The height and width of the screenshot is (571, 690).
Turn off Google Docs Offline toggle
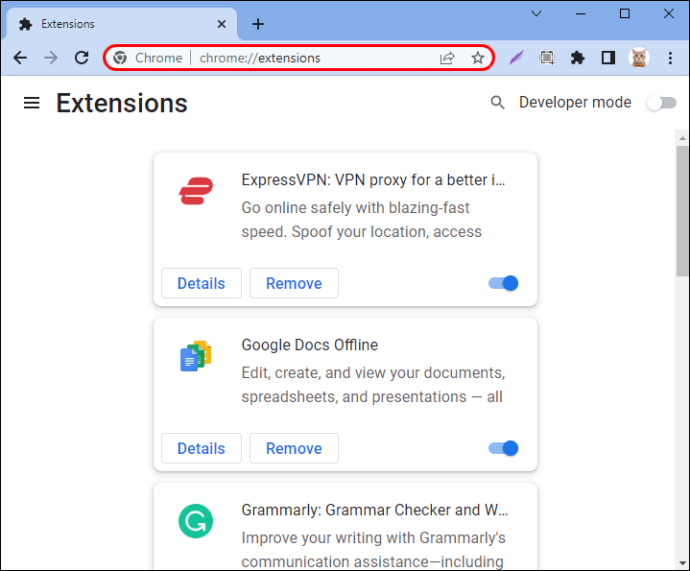pyautogui.click(x=503, y=448)
